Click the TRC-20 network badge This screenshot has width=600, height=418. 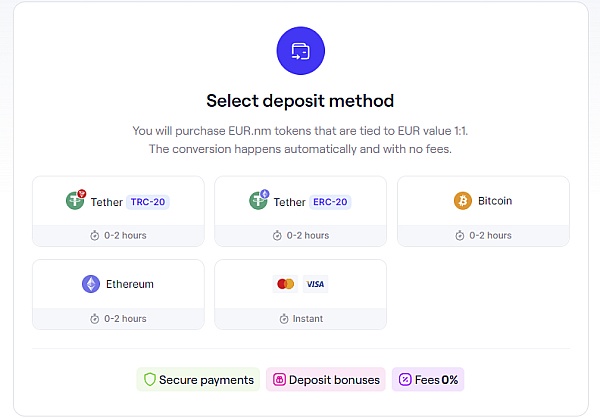click(148, 202)
